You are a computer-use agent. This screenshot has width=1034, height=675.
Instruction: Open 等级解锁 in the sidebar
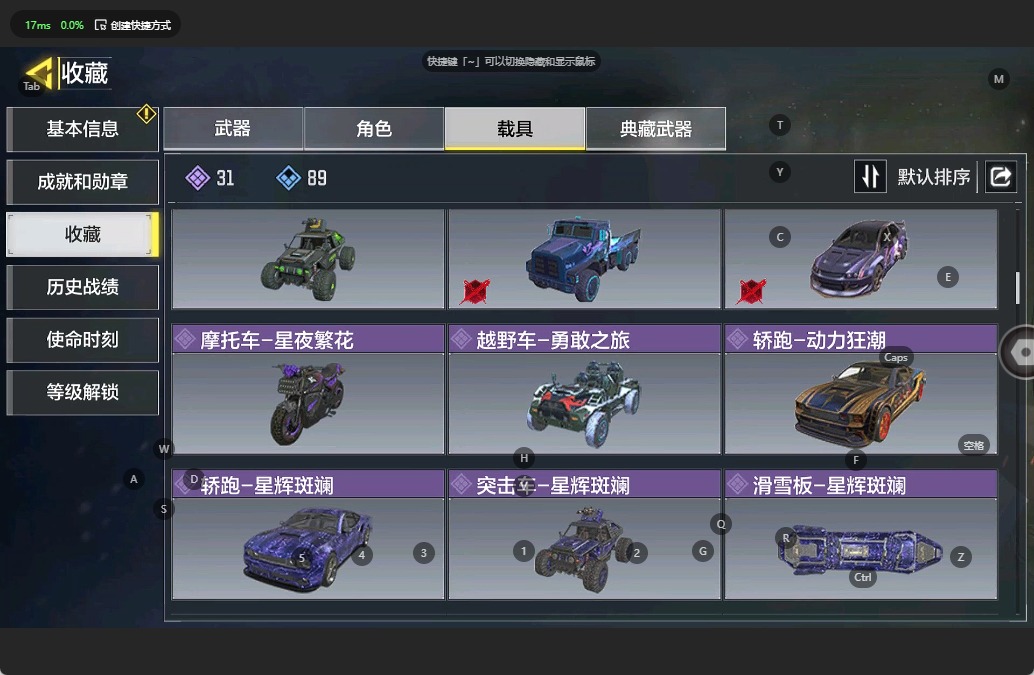82,392
